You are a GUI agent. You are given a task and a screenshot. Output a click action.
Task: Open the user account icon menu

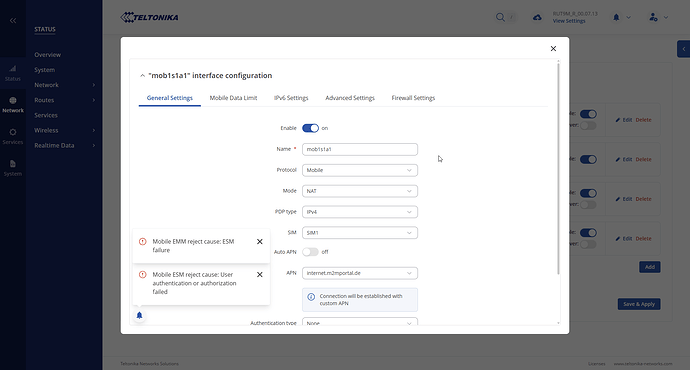653,17
